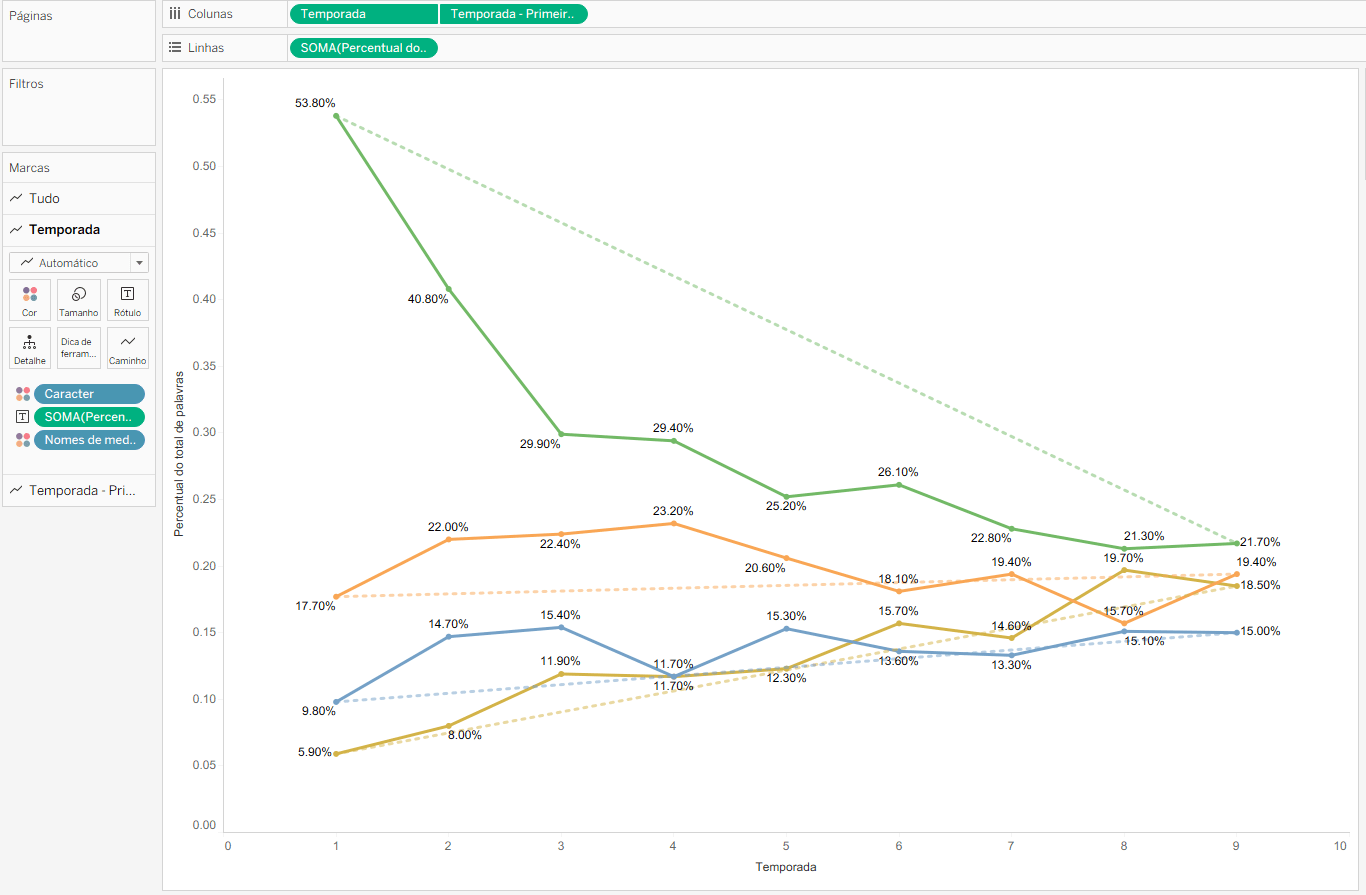This screenshot has height=895, width=1366.
Task: Open the Rótulo label settings
Action: 127,299
